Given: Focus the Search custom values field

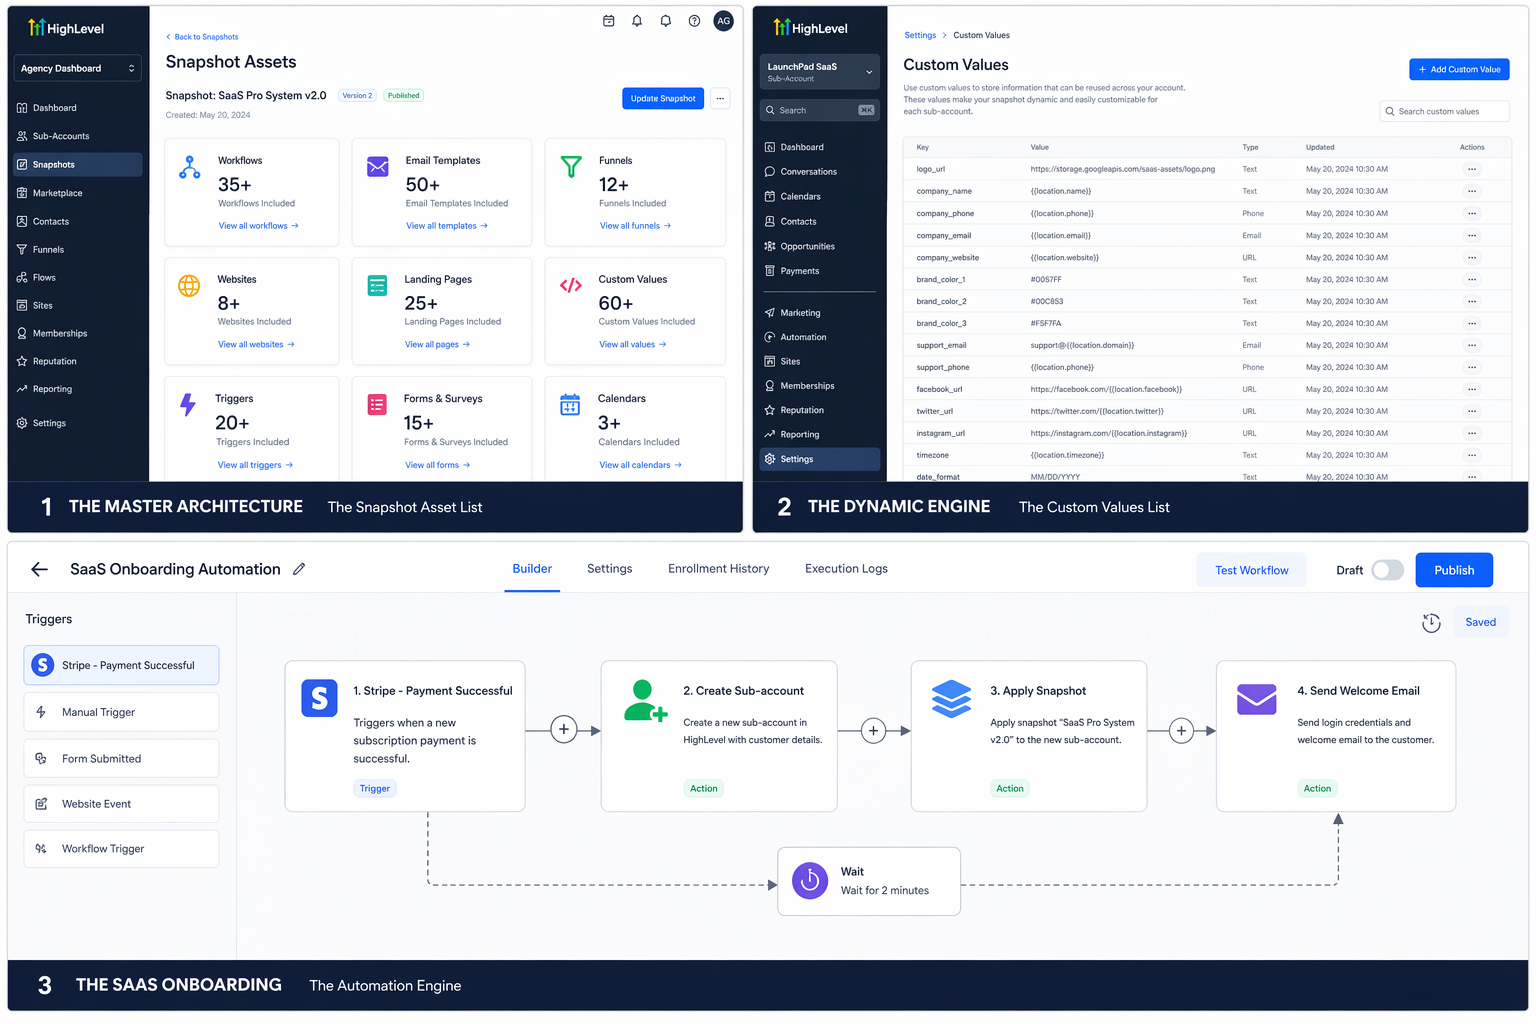Looking at the screenshot, I should [x=1445, y=111].
